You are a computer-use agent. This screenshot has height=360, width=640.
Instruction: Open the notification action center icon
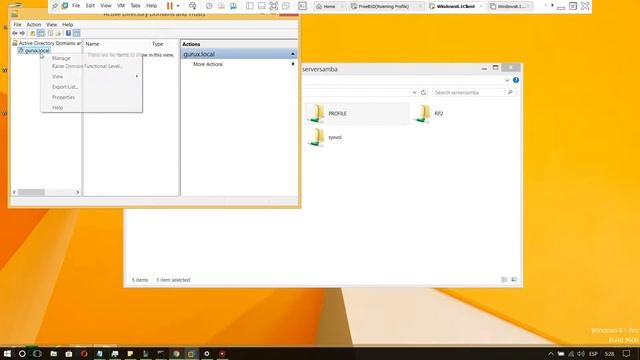point(627,353)
